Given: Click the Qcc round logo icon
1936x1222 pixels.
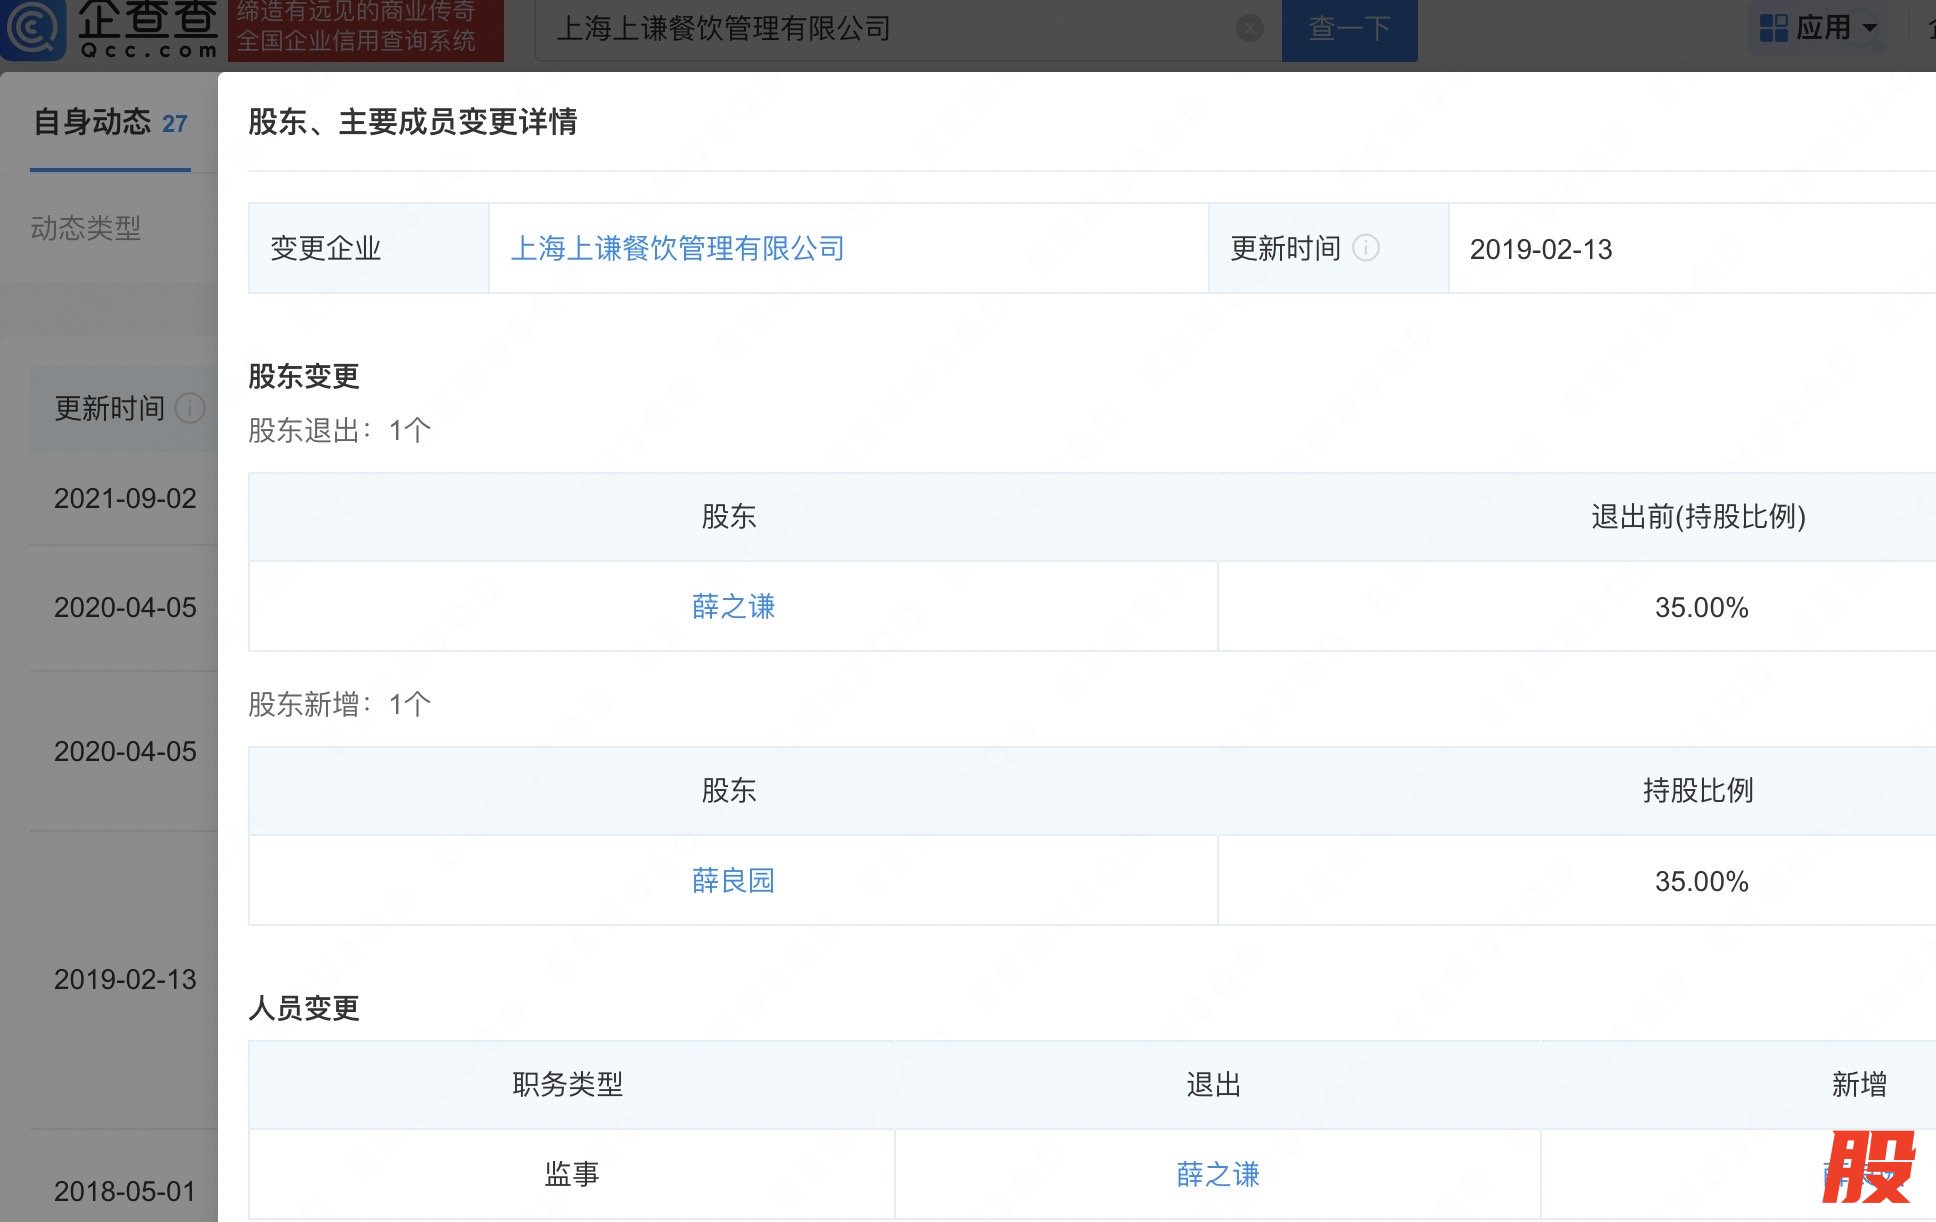Looking at the screenshot, I should click(x=33, y=28).
